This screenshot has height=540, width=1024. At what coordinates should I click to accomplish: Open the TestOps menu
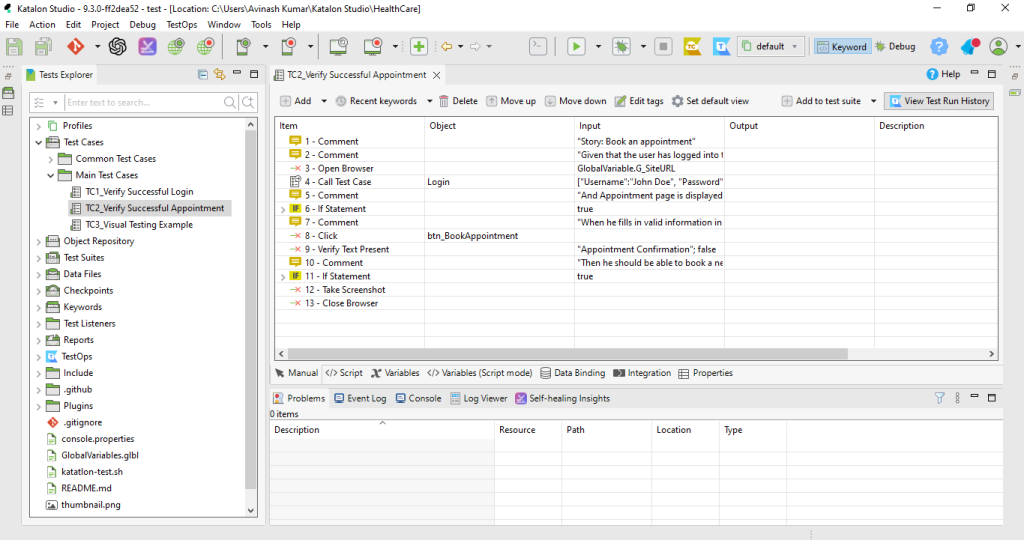182,24
